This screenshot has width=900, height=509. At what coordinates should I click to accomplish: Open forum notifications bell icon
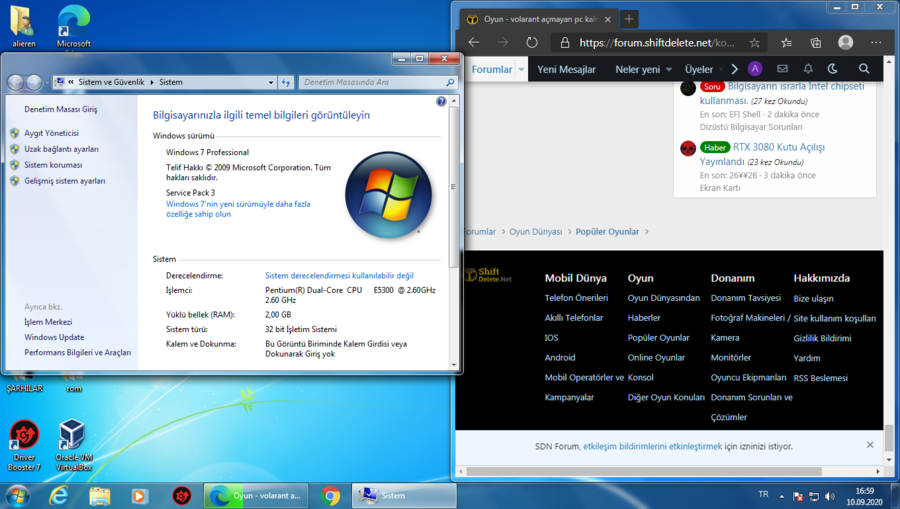(x=808, y=69)
